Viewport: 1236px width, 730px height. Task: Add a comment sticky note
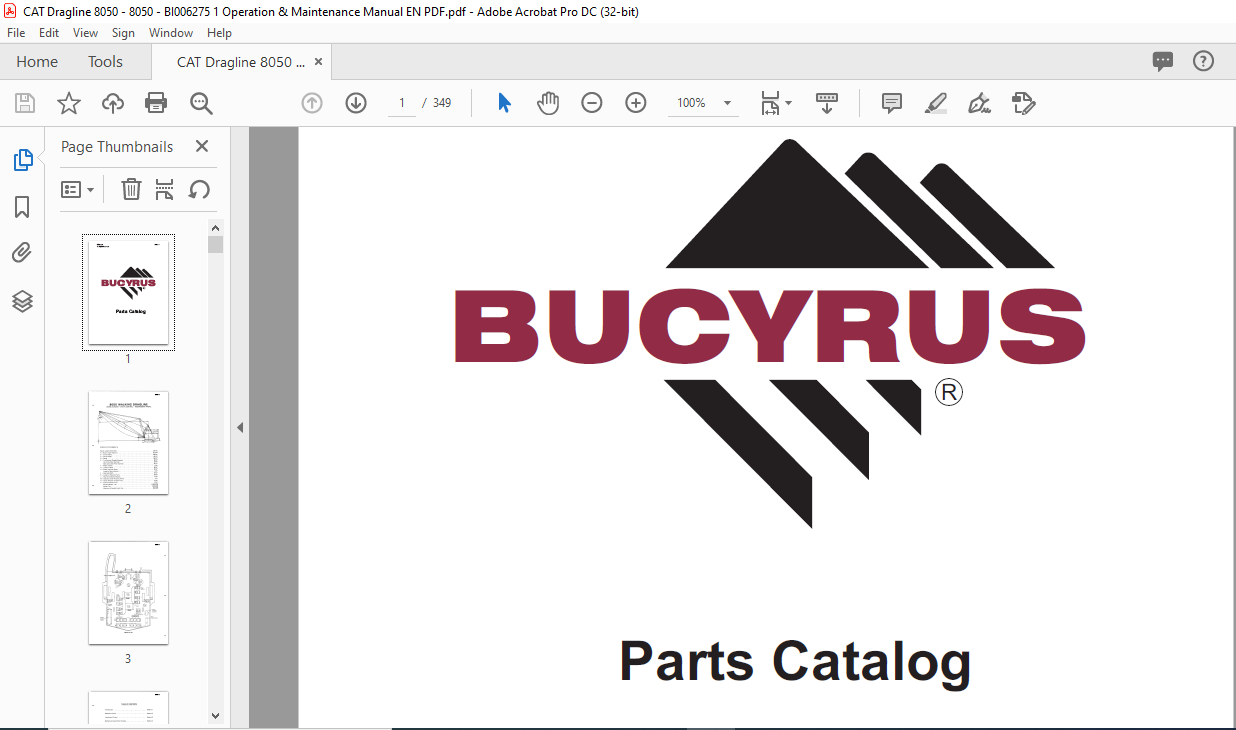892,103
